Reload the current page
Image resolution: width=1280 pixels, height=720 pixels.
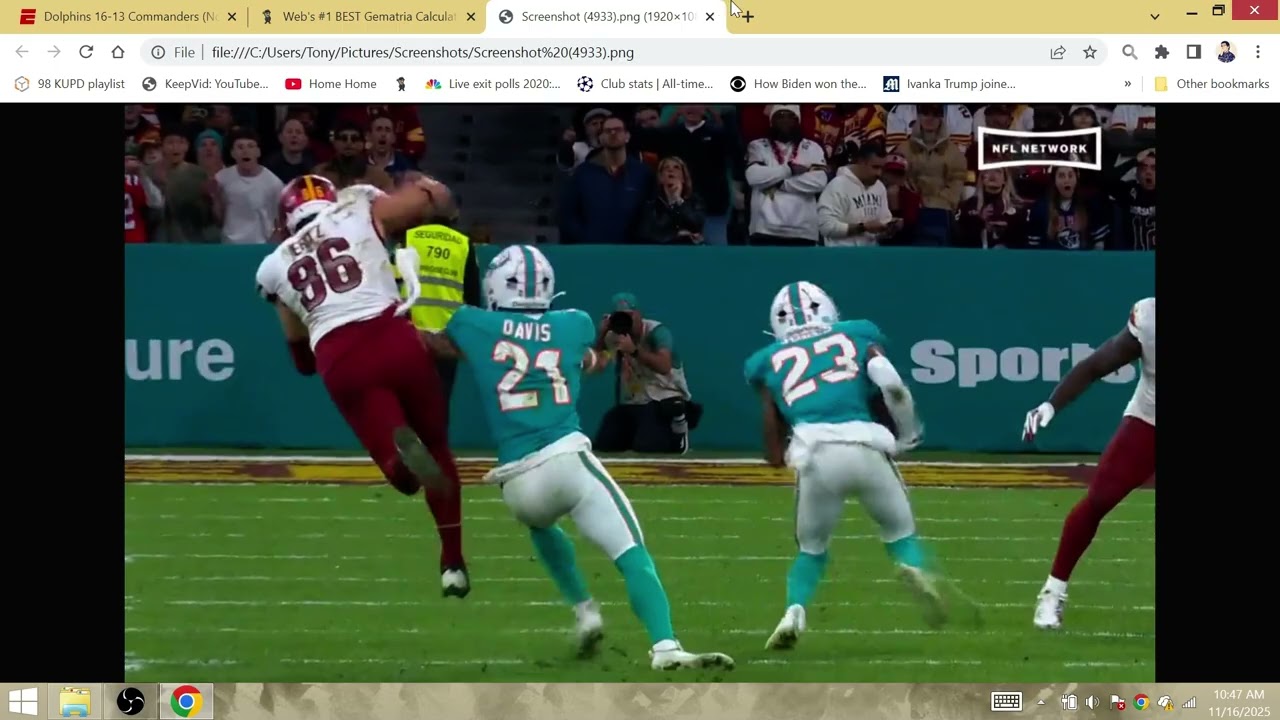pos(86,52)
